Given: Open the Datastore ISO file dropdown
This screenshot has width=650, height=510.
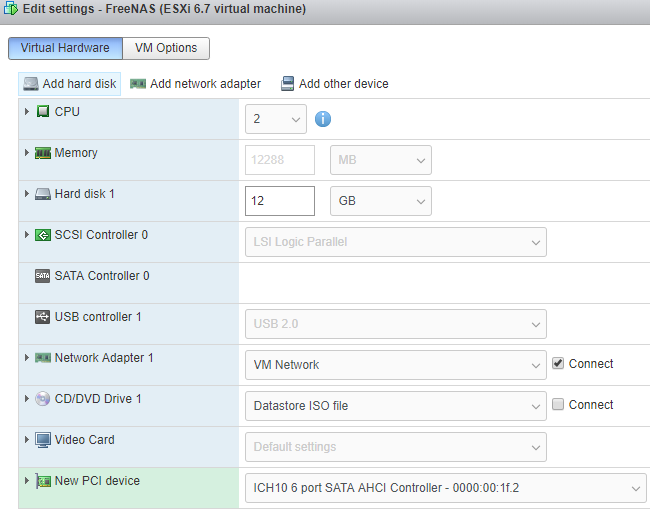Looking at the screenshot, I should tap(396, 406).
